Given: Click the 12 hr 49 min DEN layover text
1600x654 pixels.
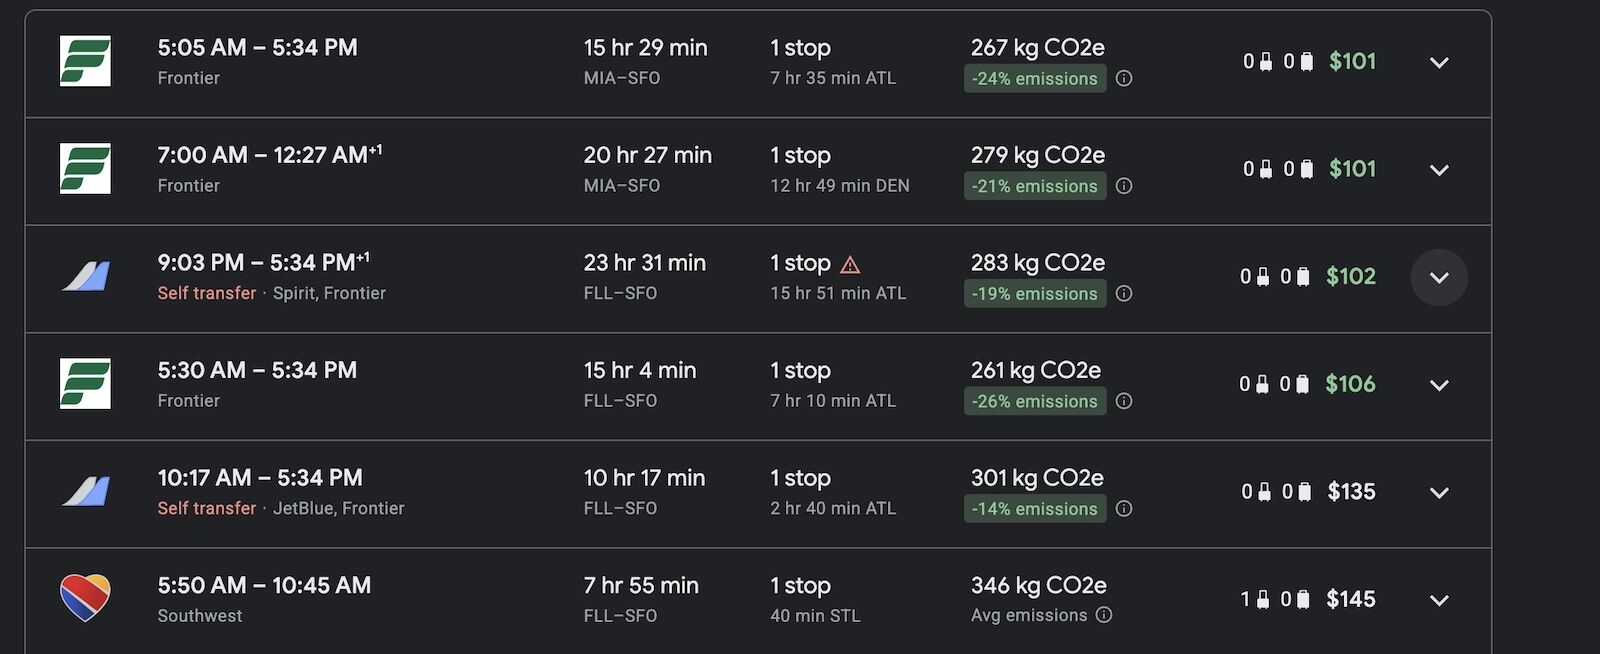Looking at the screenshot, I should click(839, 186).
